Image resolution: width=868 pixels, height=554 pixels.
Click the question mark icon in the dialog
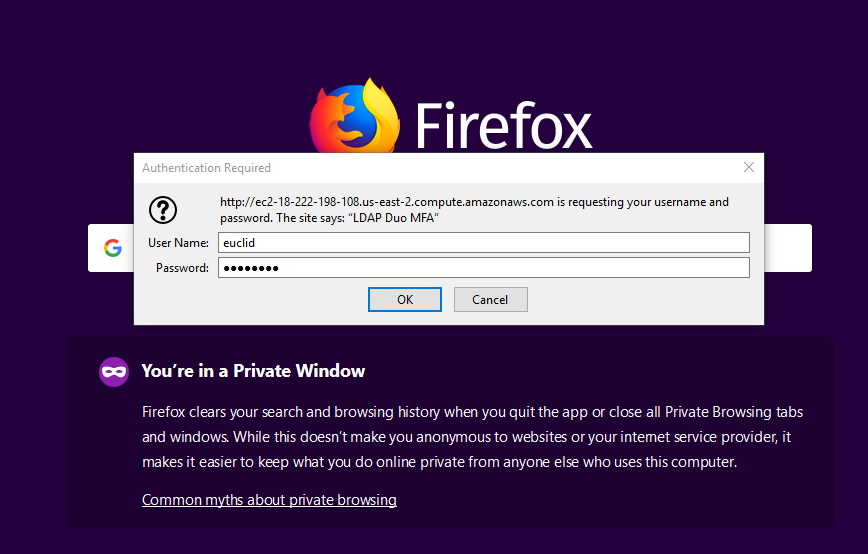[x=163, y=210]
